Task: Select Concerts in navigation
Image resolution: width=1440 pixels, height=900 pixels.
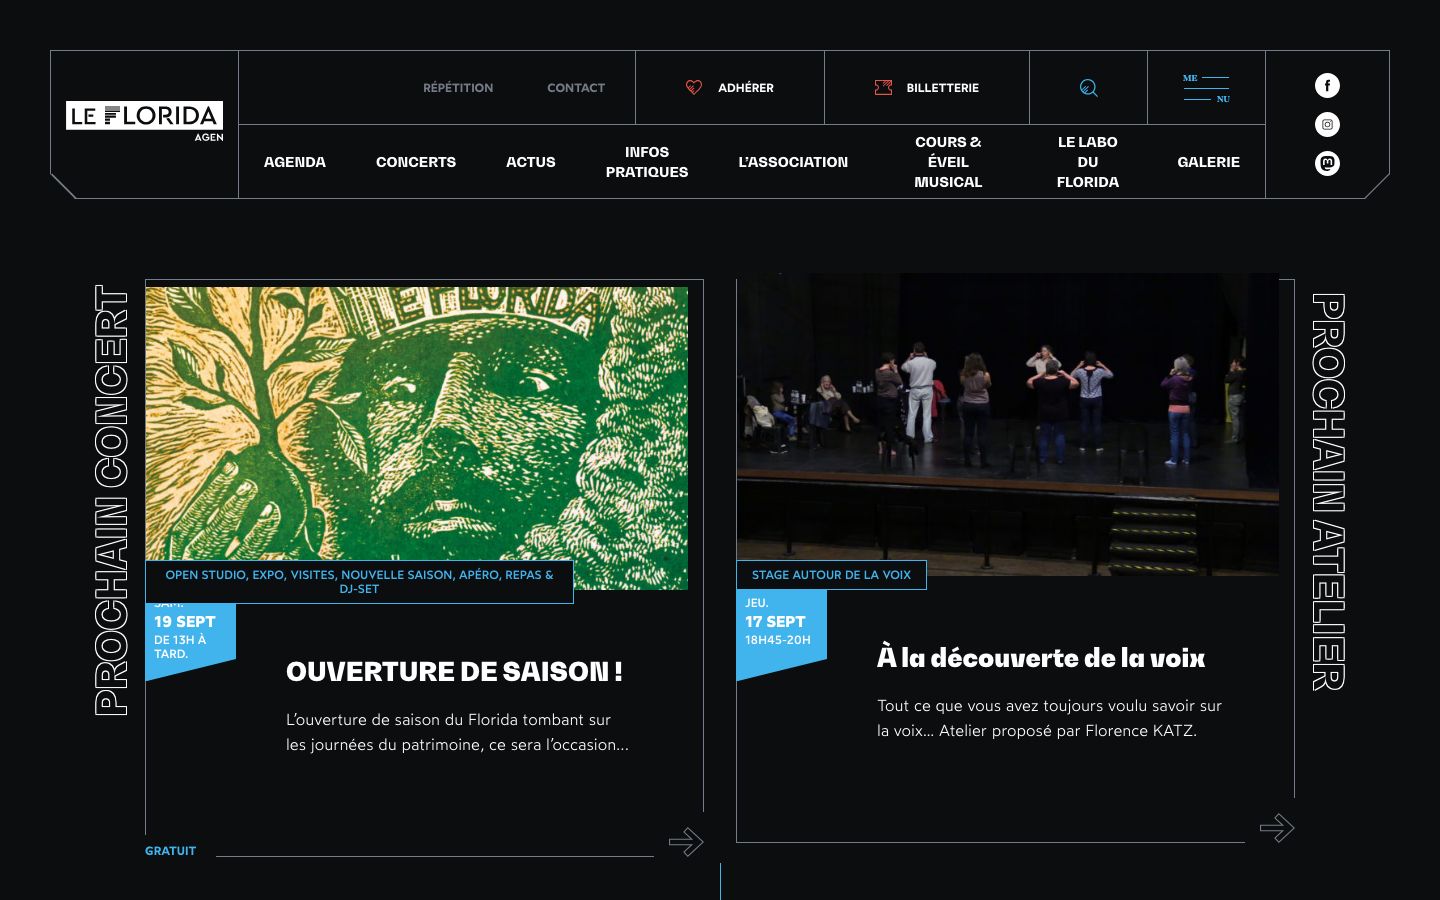Action: [x=416, y=162]
